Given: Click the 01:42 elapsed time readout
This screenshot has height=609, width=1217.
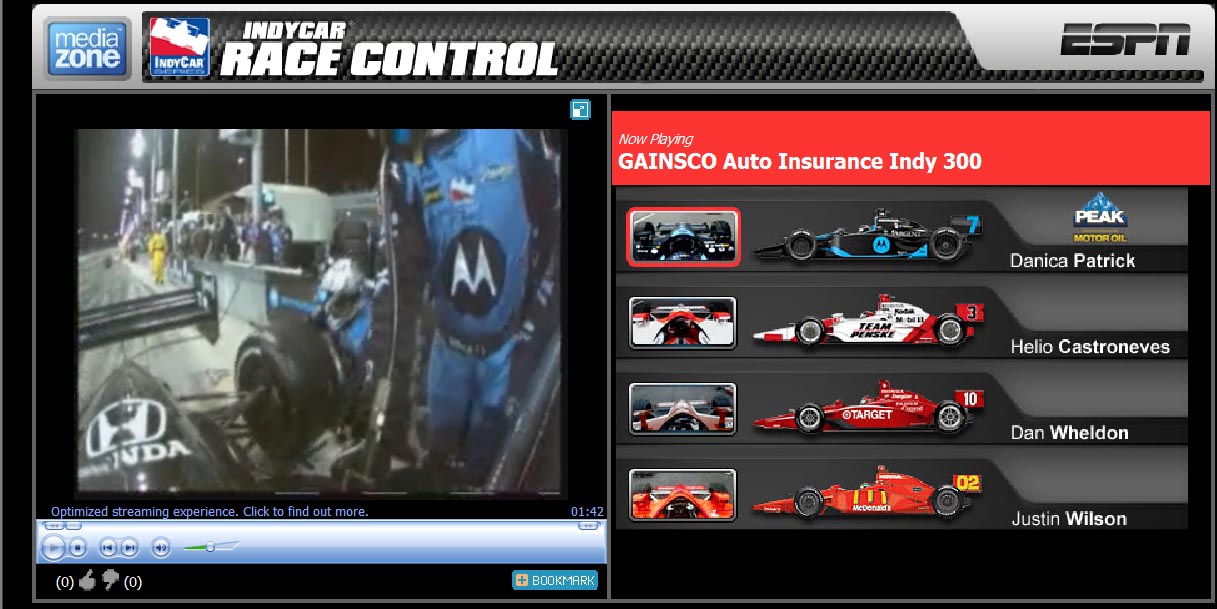Looking at the screenshot, I should (587, 511).
